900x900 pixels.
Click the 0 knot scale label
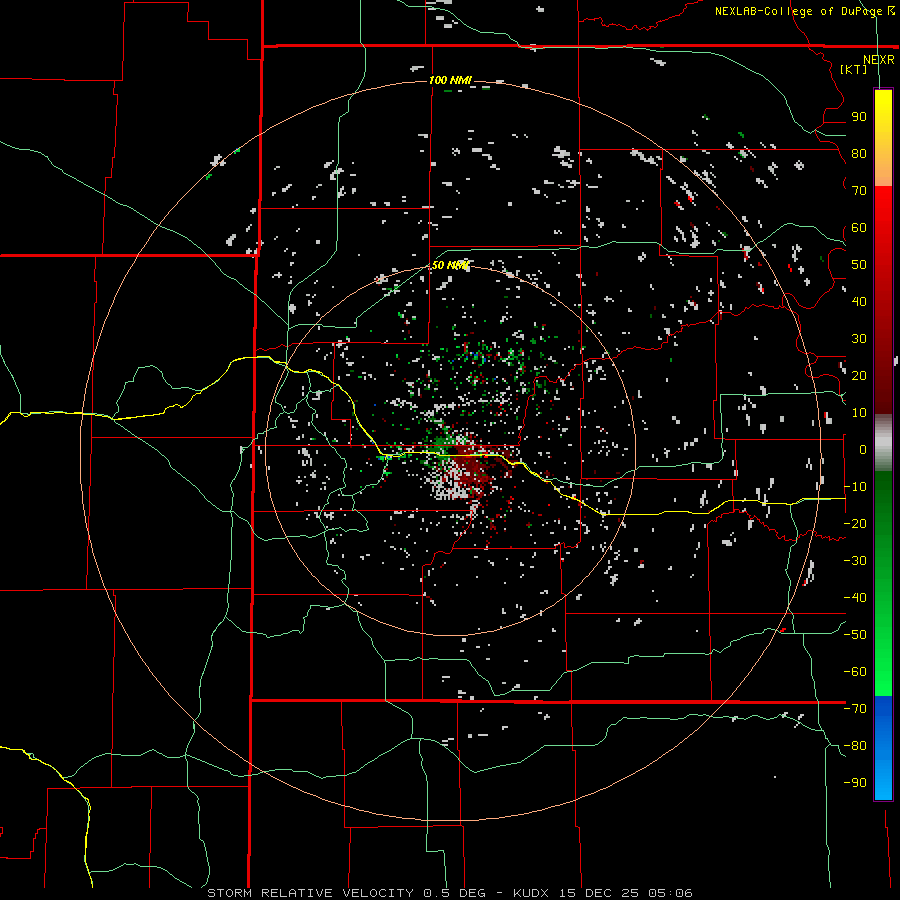[x=862, y=449]
